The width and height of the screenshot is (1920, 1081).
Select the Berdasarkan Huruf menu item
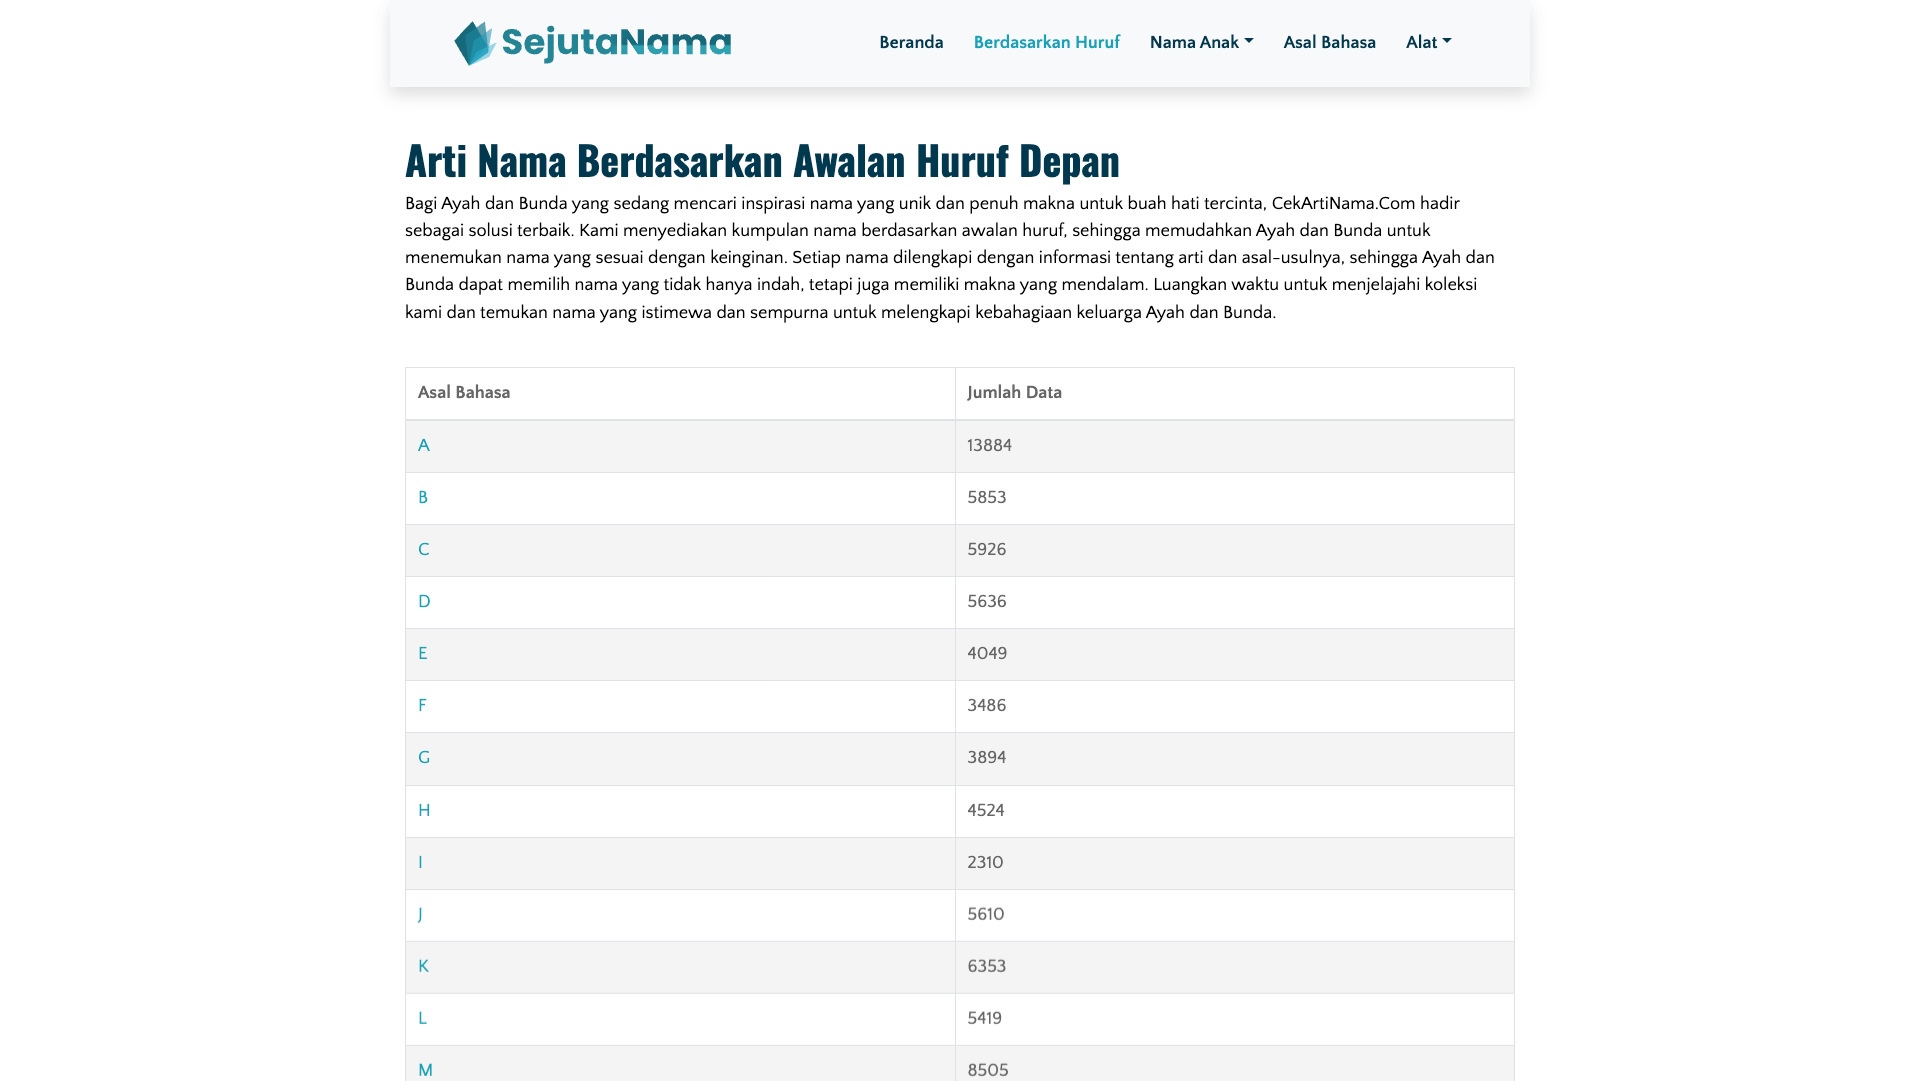[x=1046, y=42]
